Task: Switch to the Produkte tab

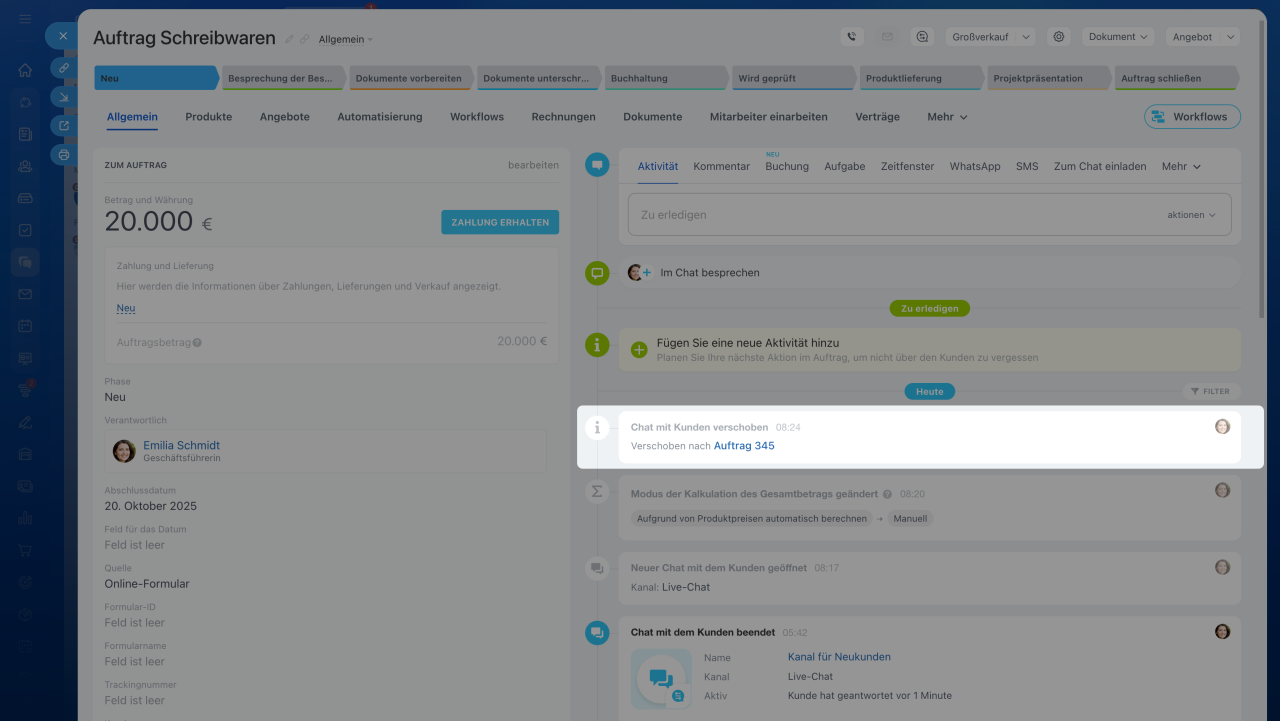Action: pos(208,117)
